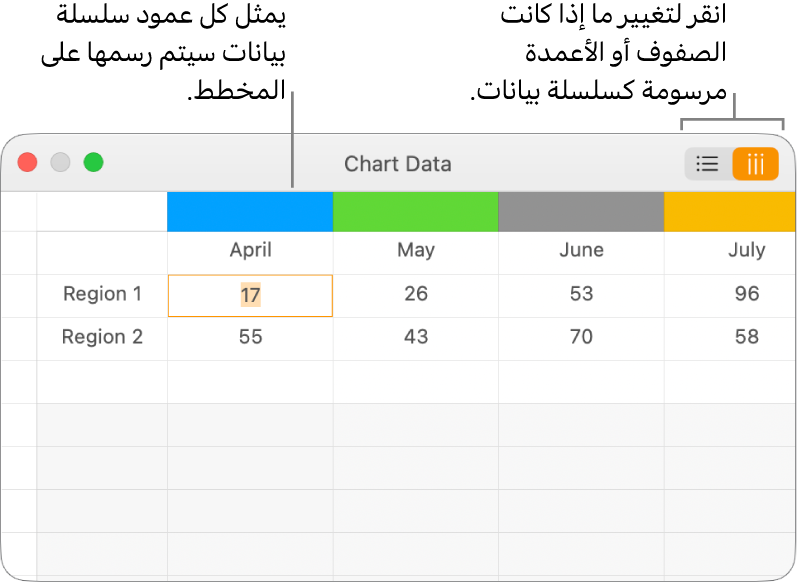Click the cell with value 70
798x582 pixels.
[x=581, y=337]
